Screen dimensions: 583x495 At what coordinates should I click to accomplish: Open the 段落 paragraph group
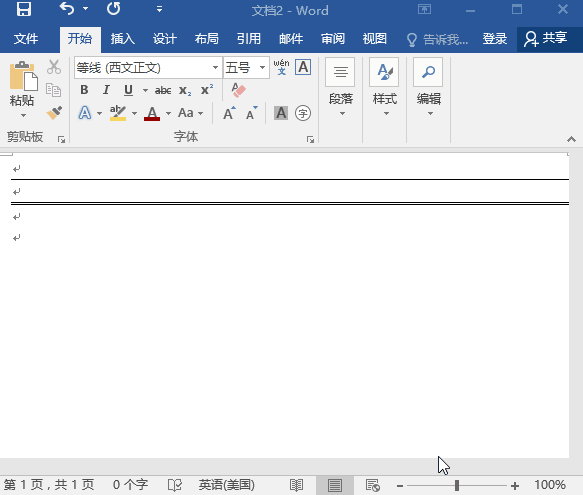pyautogui.click(x=341, y=88)
